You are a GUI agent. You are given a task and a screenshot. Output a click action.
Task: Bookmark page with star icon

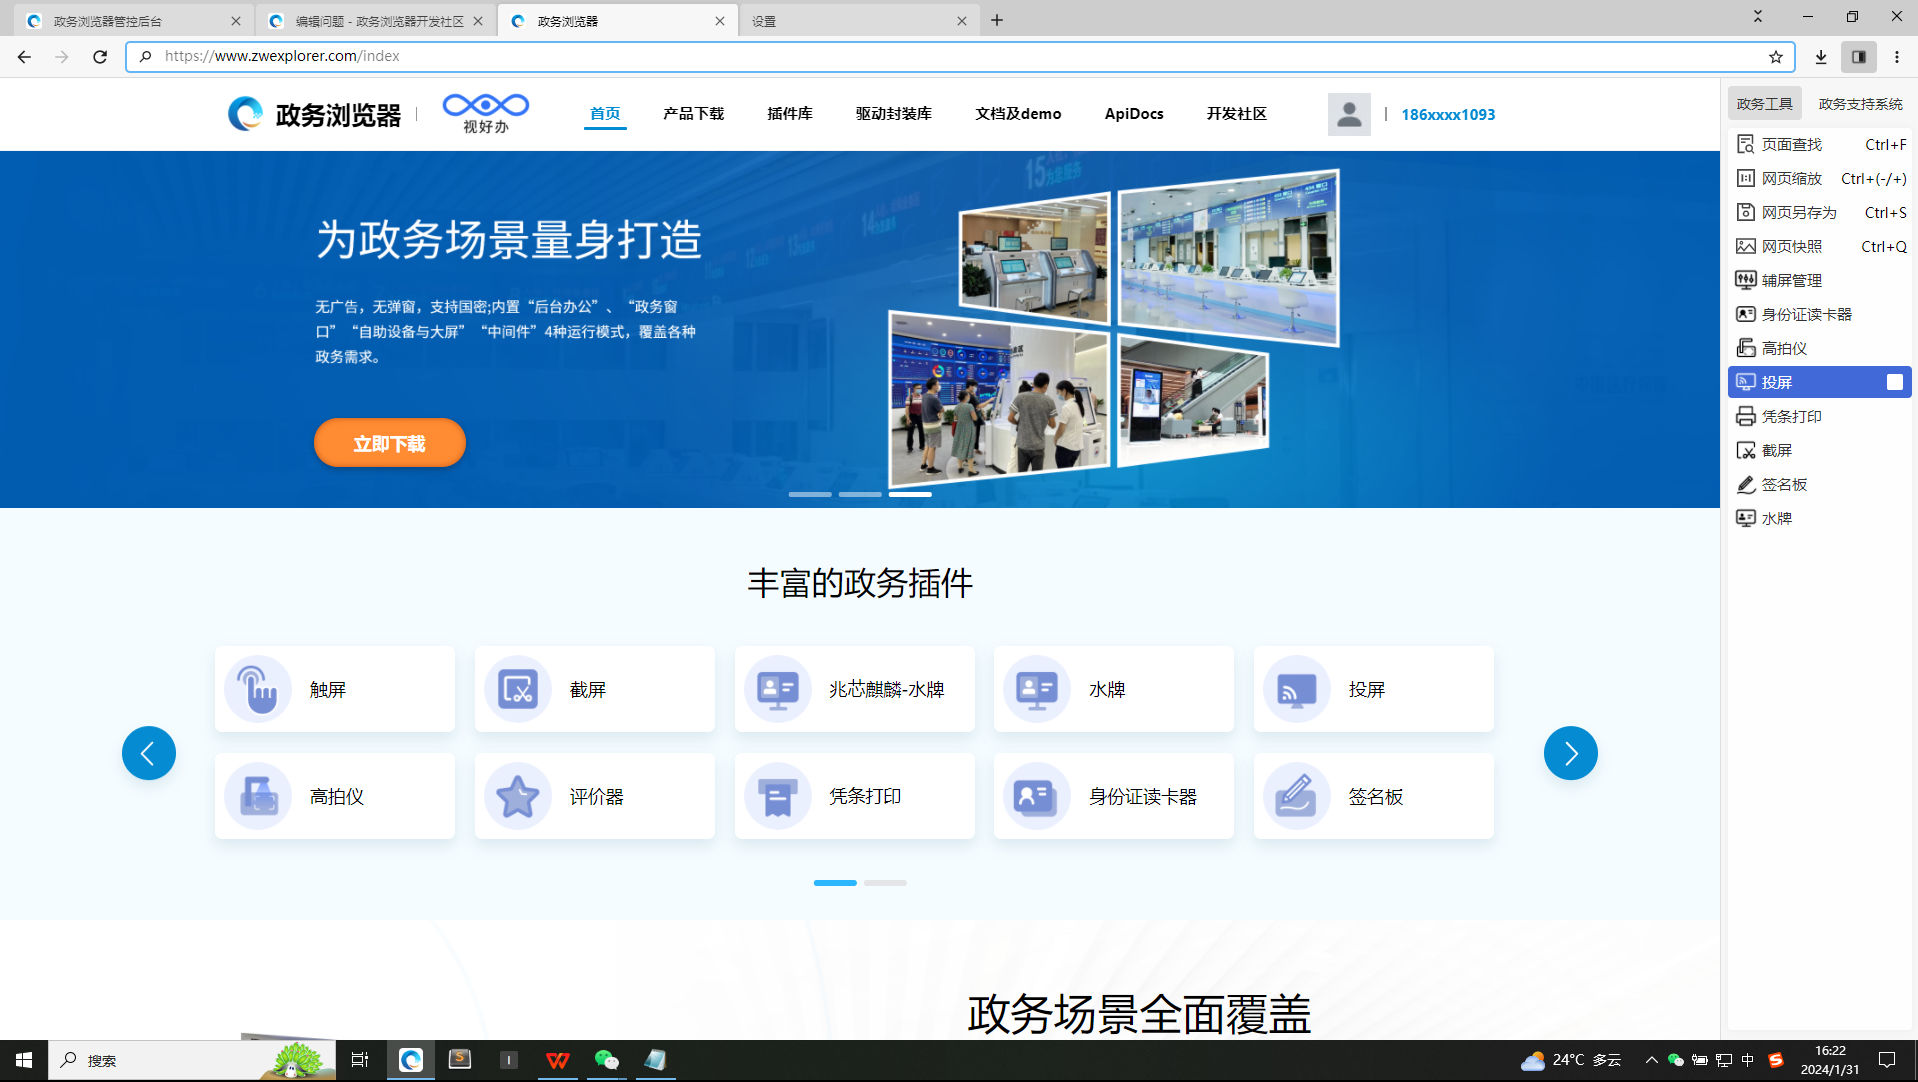pos(1776,57)
